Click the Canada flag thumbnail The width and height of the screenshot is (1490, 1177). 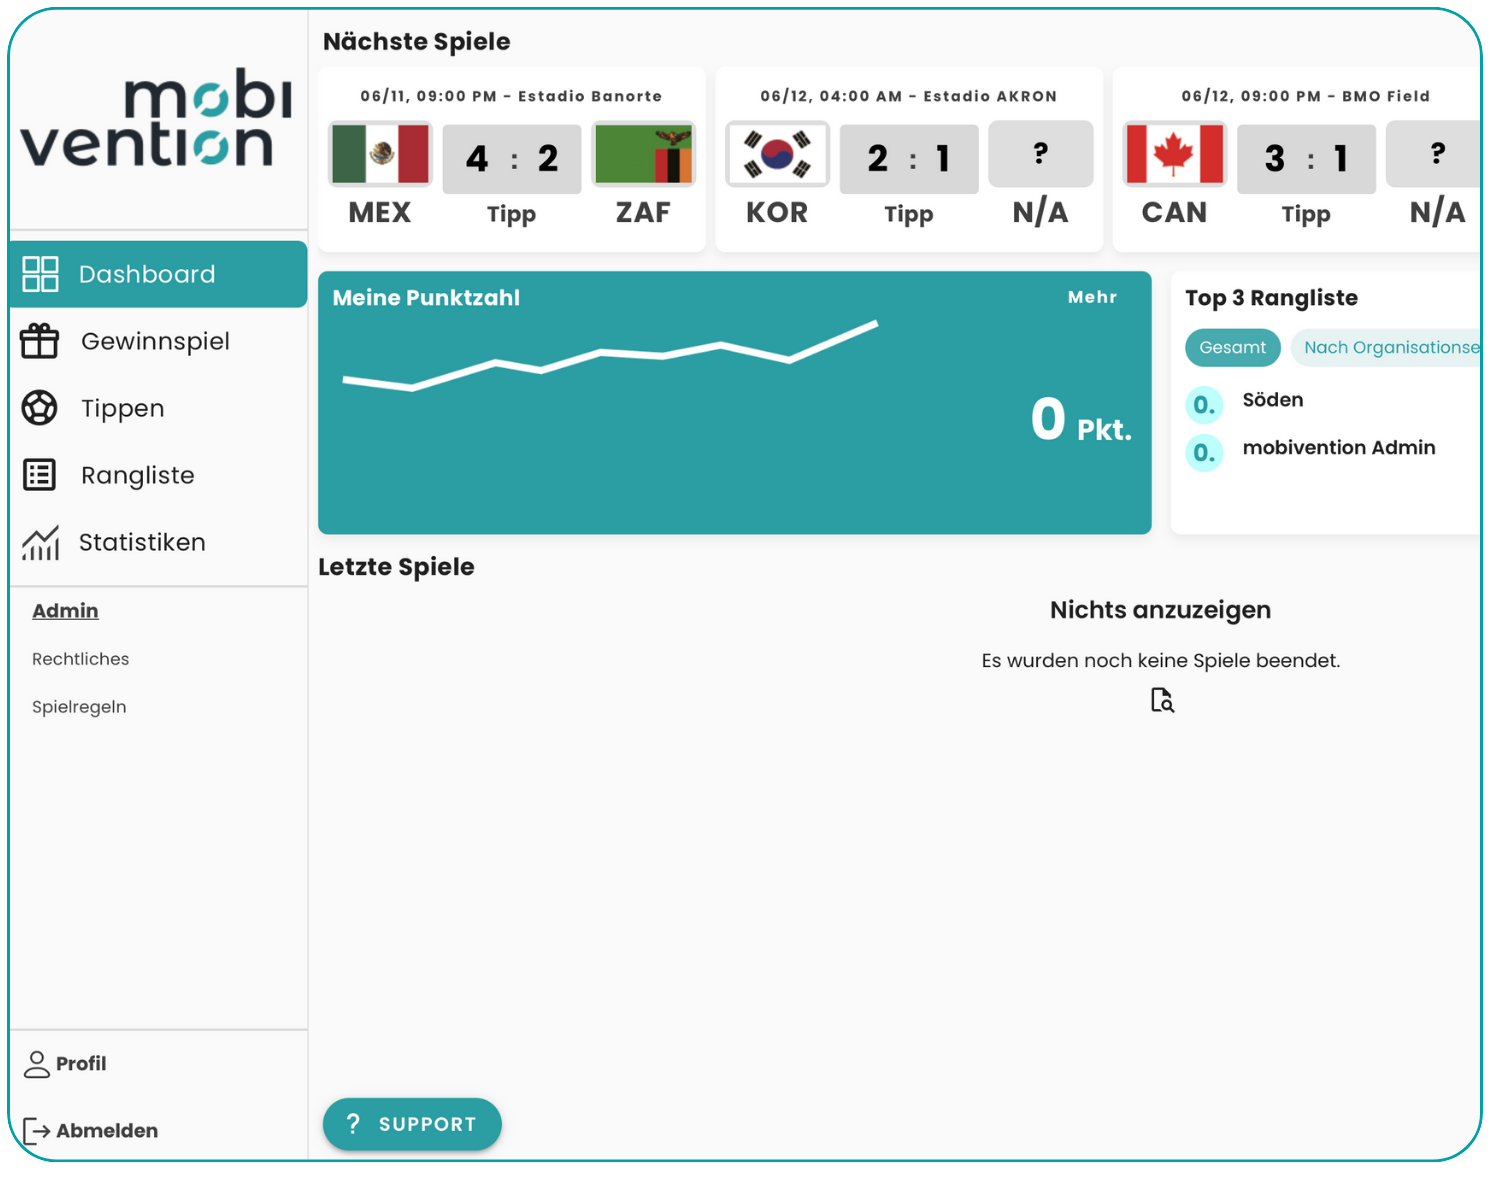click(1174, 154)
